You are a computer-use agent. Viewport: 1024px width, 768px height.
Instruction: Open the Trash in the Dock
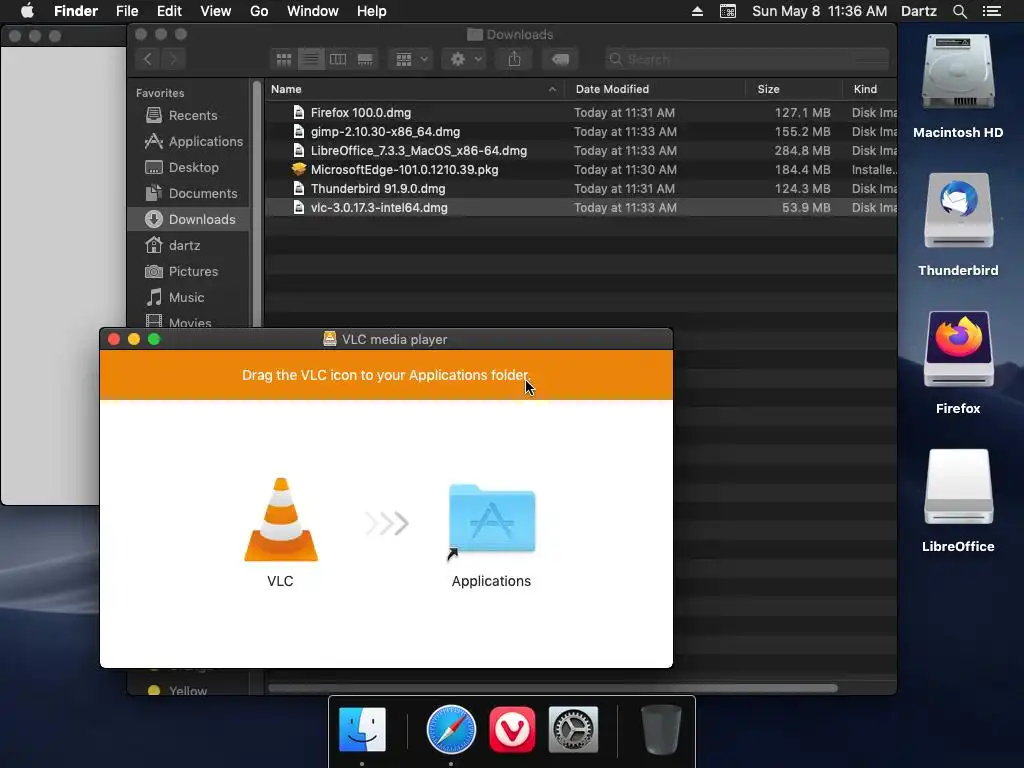point(661,729)
